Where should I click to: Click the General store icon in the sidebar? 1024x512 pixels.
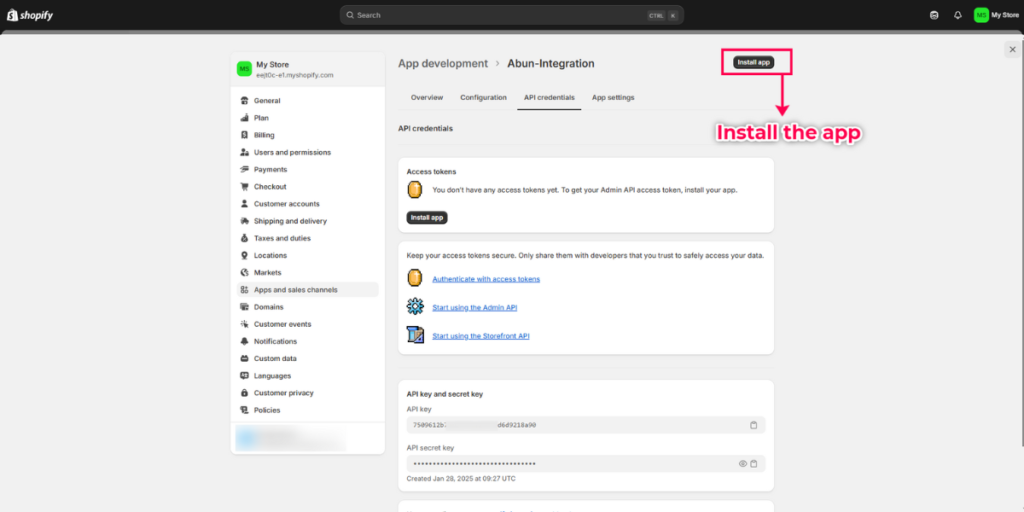click(244, 101)
